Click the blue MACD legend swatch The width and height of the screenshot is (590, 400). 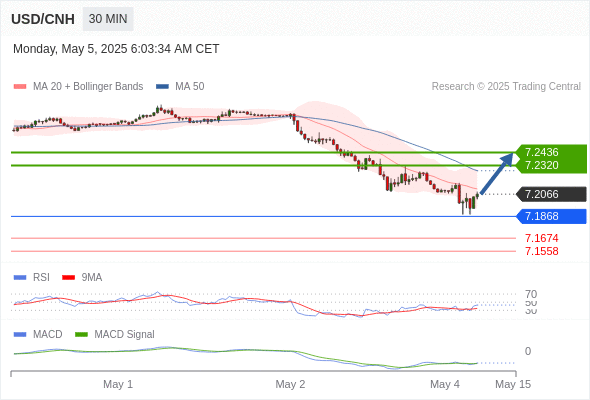20,335
